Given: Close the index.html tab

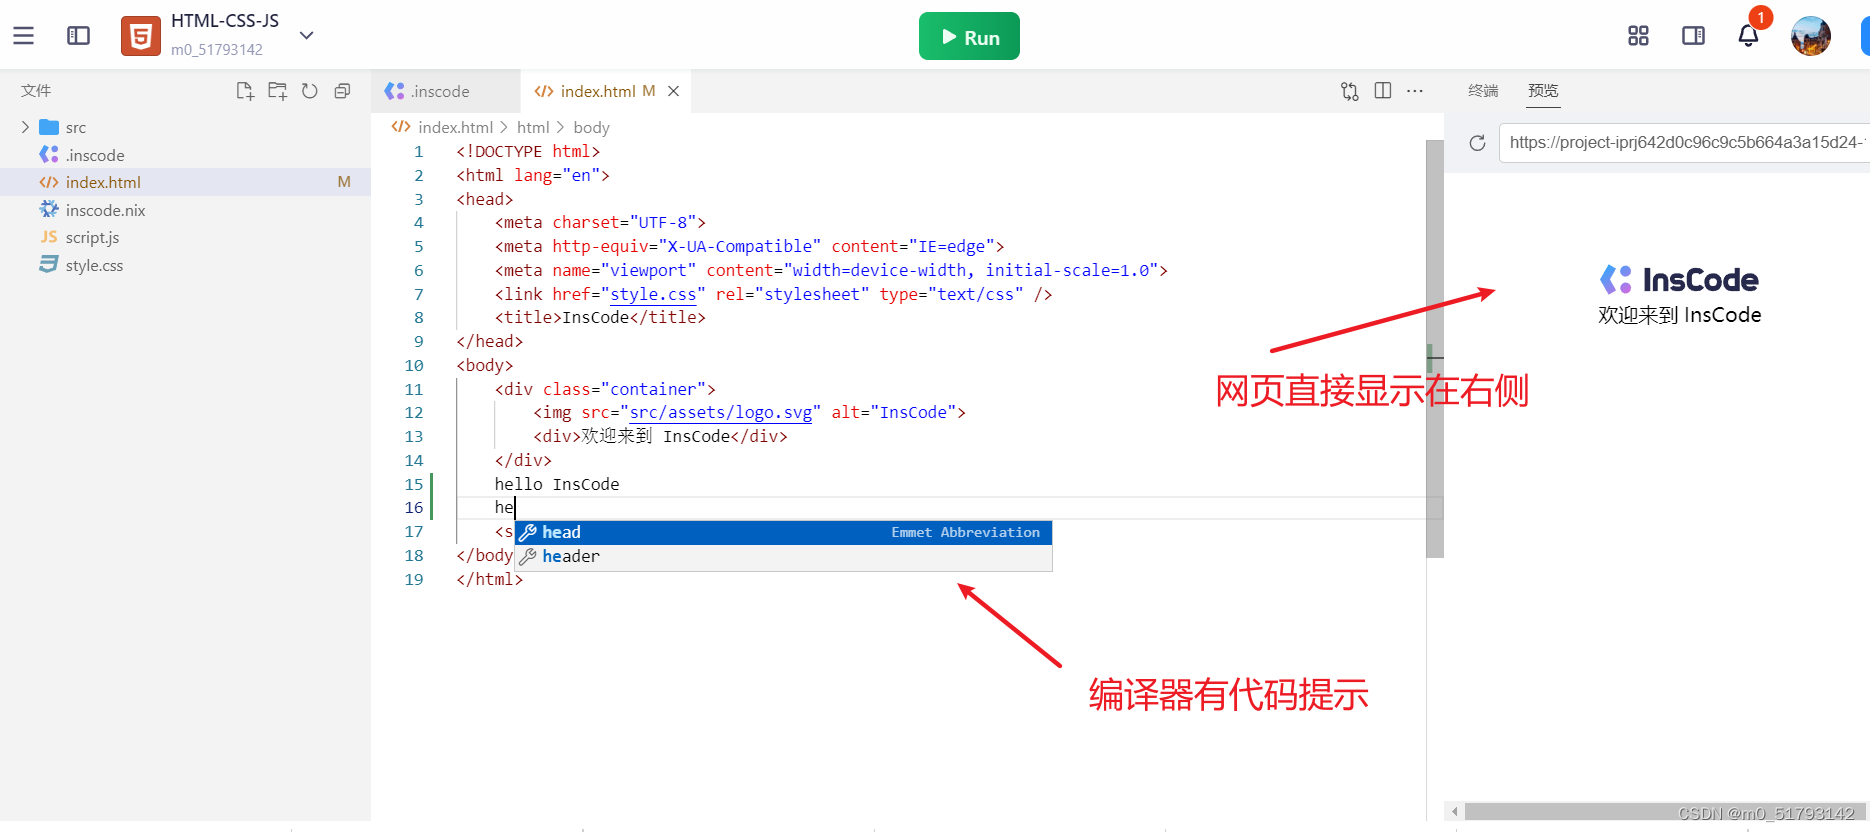Looking at the screenshot, I should pos(674,91).
